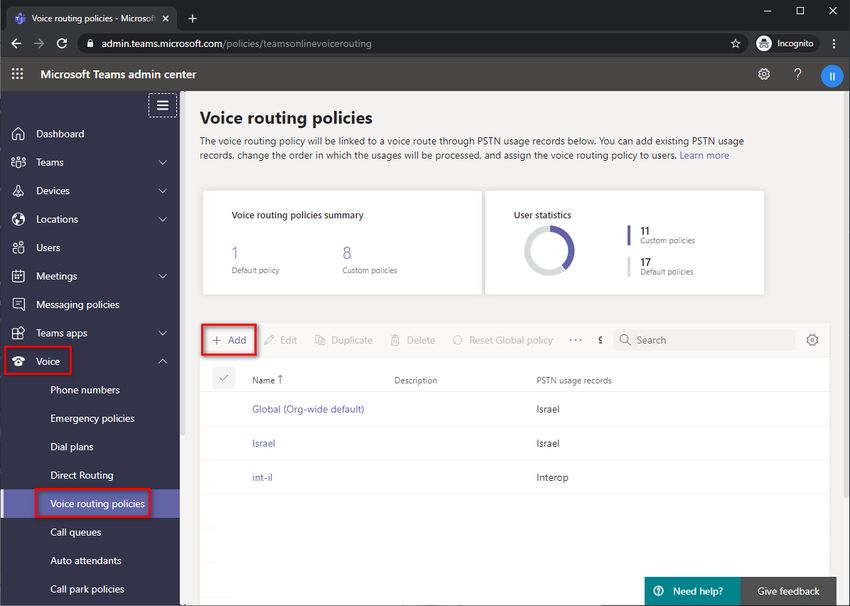The width and height of the screenshot is (850, 606).
Task: Bookmark the page with the star icon
Action: (735, 43)
